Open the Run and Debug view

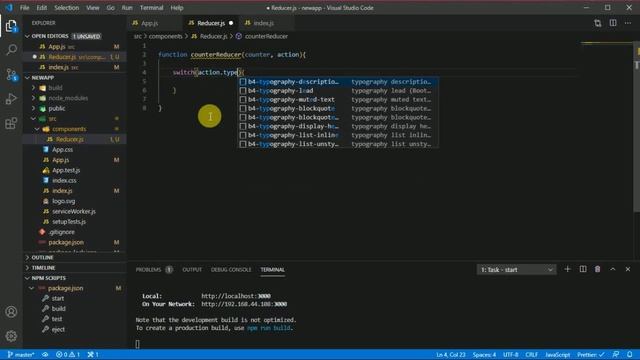click(x=11, y=98)
